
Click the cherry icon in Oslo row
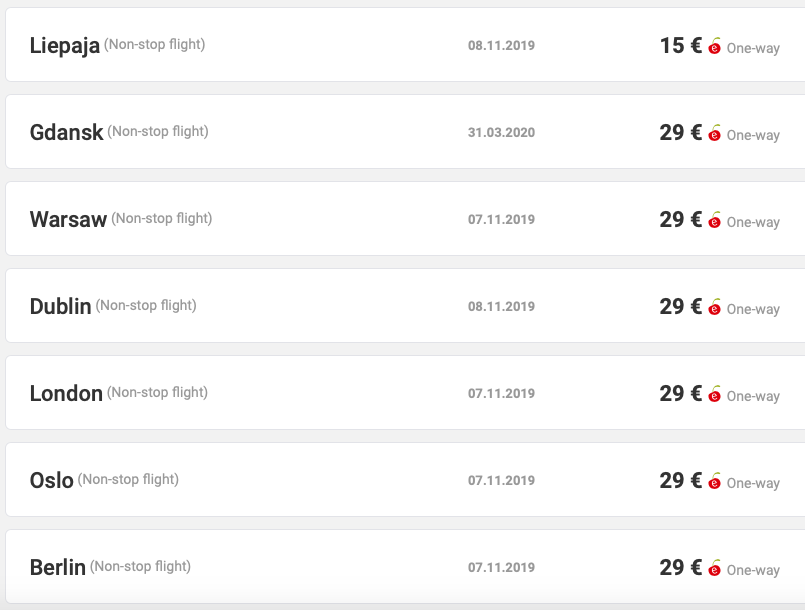715,481
